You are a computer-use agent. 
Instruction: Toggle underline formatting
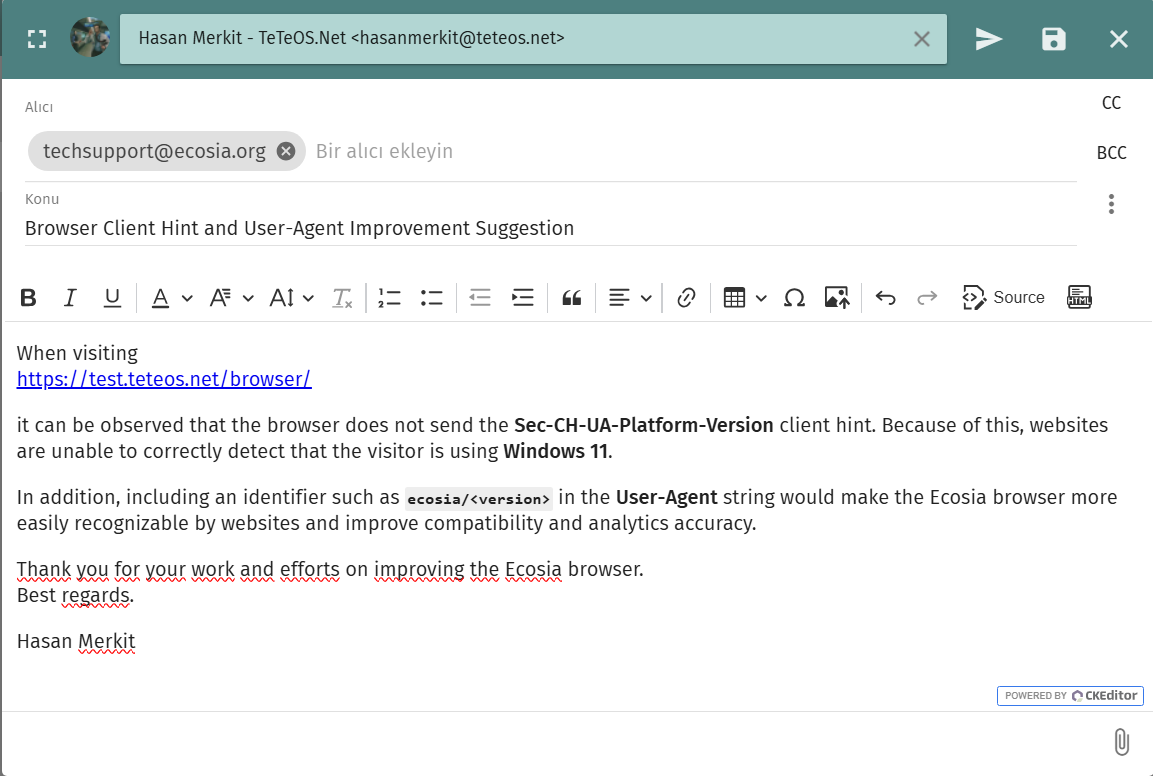coord(112,298)
